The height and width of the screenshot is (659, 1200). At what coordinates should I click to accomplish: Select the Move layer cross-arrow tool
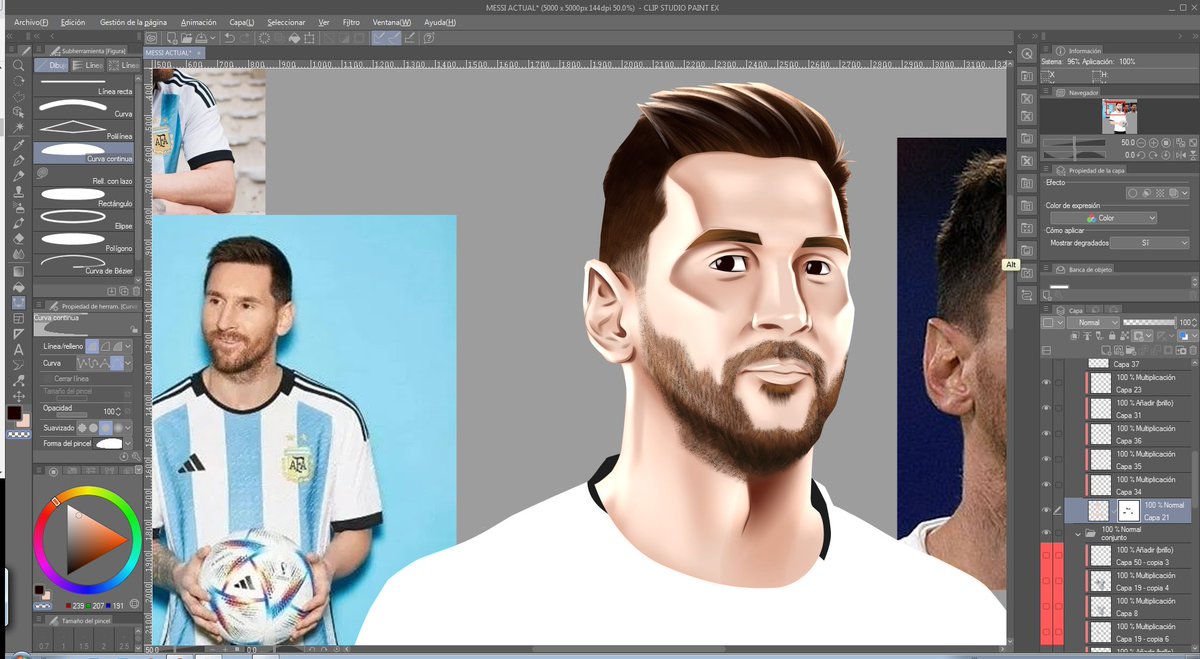click(x=18, y=396)
